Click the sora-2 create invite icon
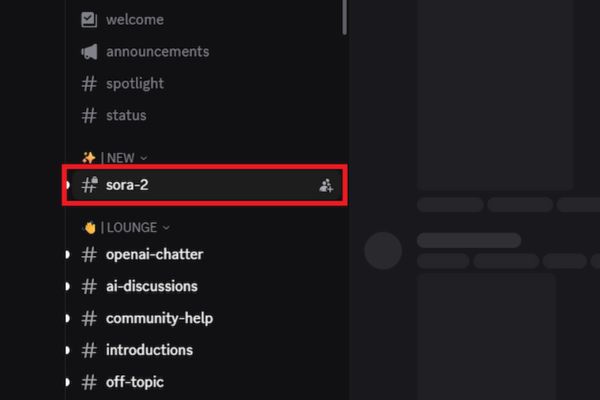Screen dimensions: 600x400 click(326, 185)
